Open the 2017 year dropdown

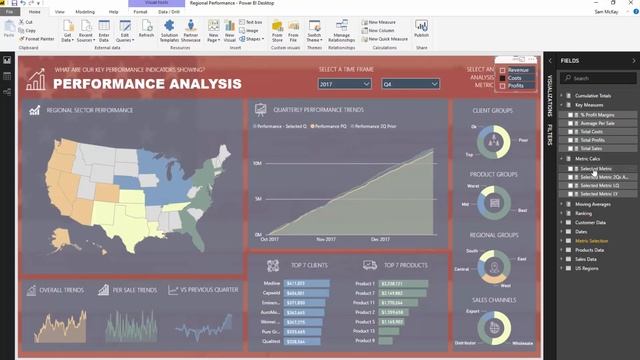(x=344, y=84)
